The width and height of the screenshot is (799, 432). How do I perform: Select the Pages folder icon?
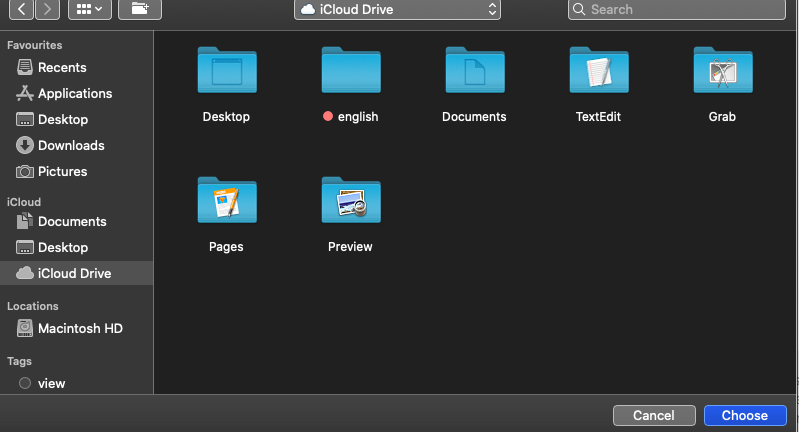click(x=227, y=200)
